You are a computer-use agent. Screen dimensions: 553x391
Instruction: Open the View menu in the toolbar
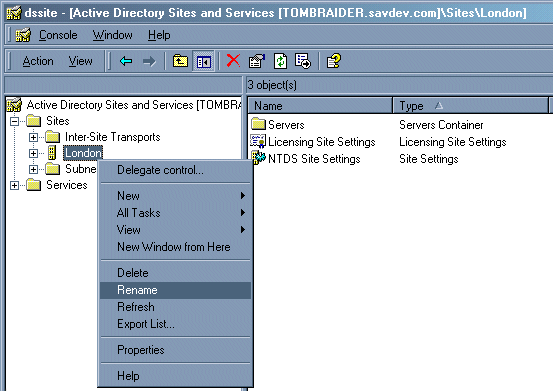point(80,61)
